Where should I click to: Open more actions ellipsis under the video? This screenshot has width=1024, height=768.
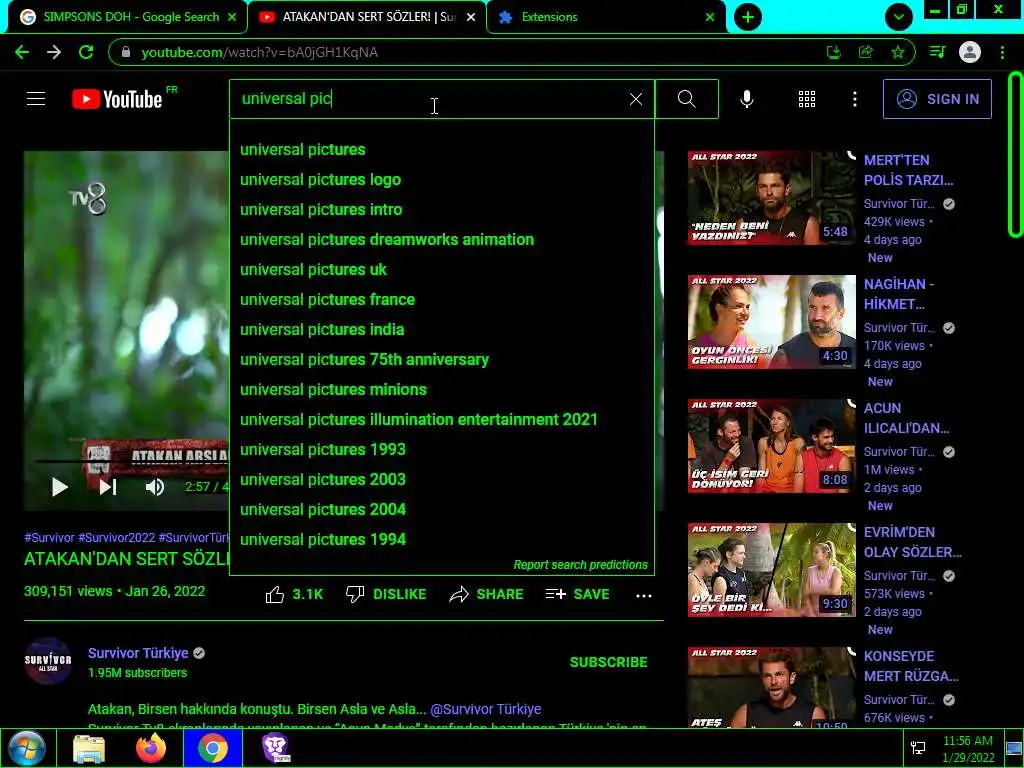643,595
